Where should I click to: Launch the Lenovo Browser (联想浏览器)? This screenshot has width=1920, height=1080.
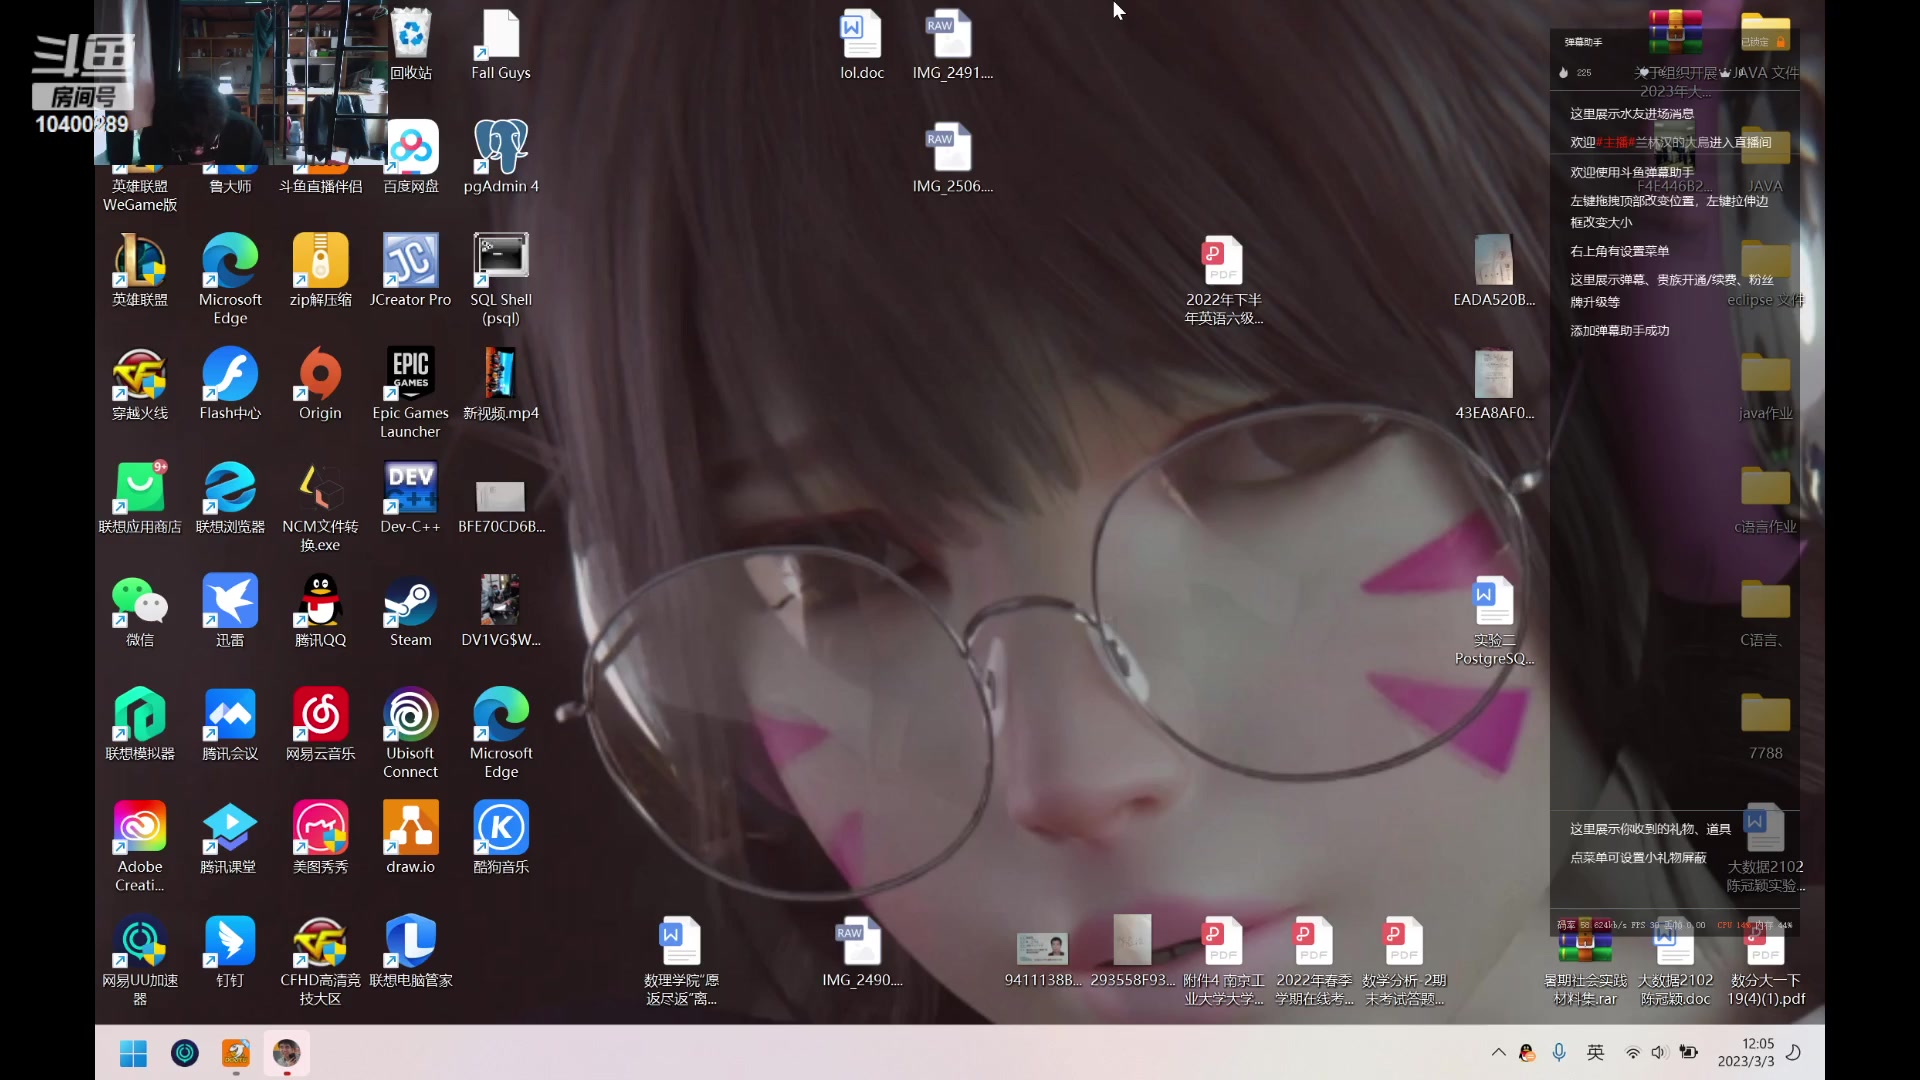(x=230, y=498)
